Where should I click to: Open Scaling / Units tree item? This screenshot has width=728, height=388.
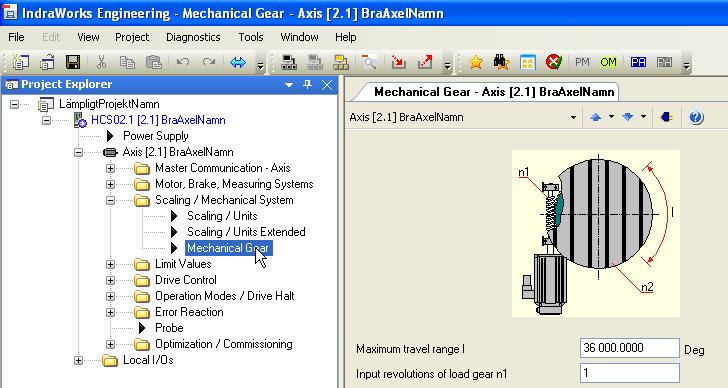tap(222, 216)
